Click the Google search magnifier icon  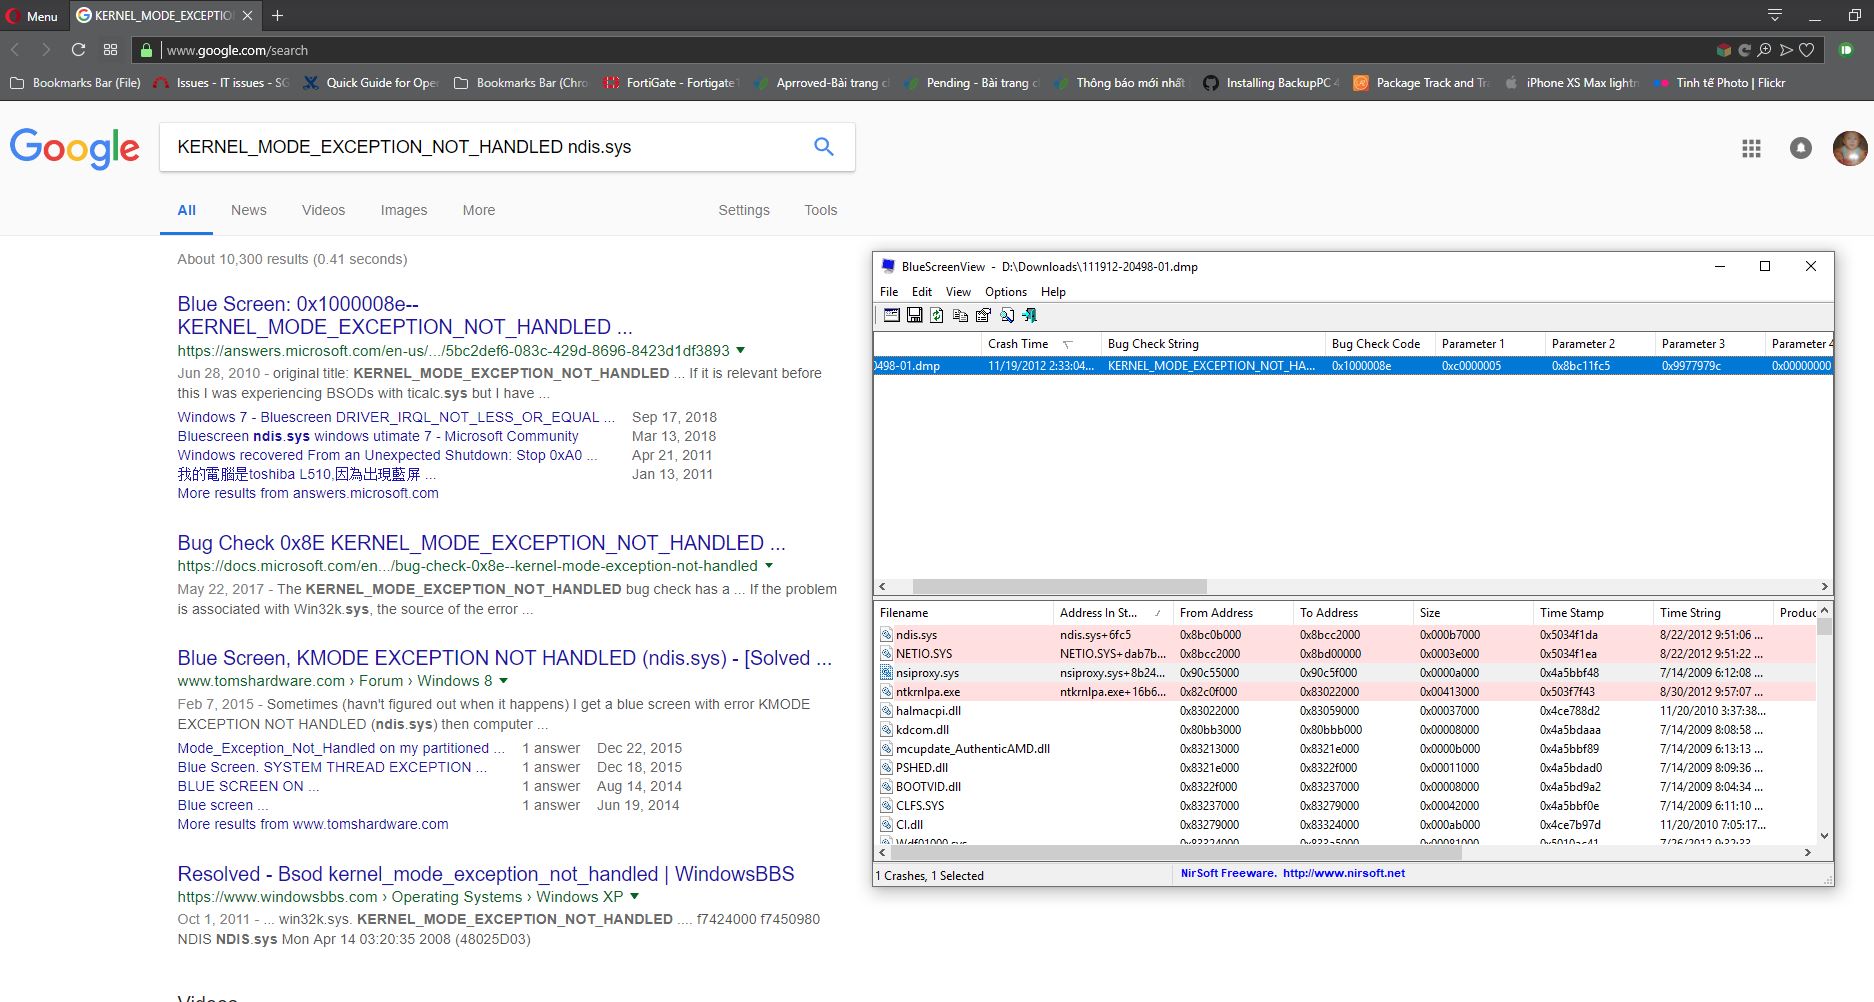coord(824,146)
